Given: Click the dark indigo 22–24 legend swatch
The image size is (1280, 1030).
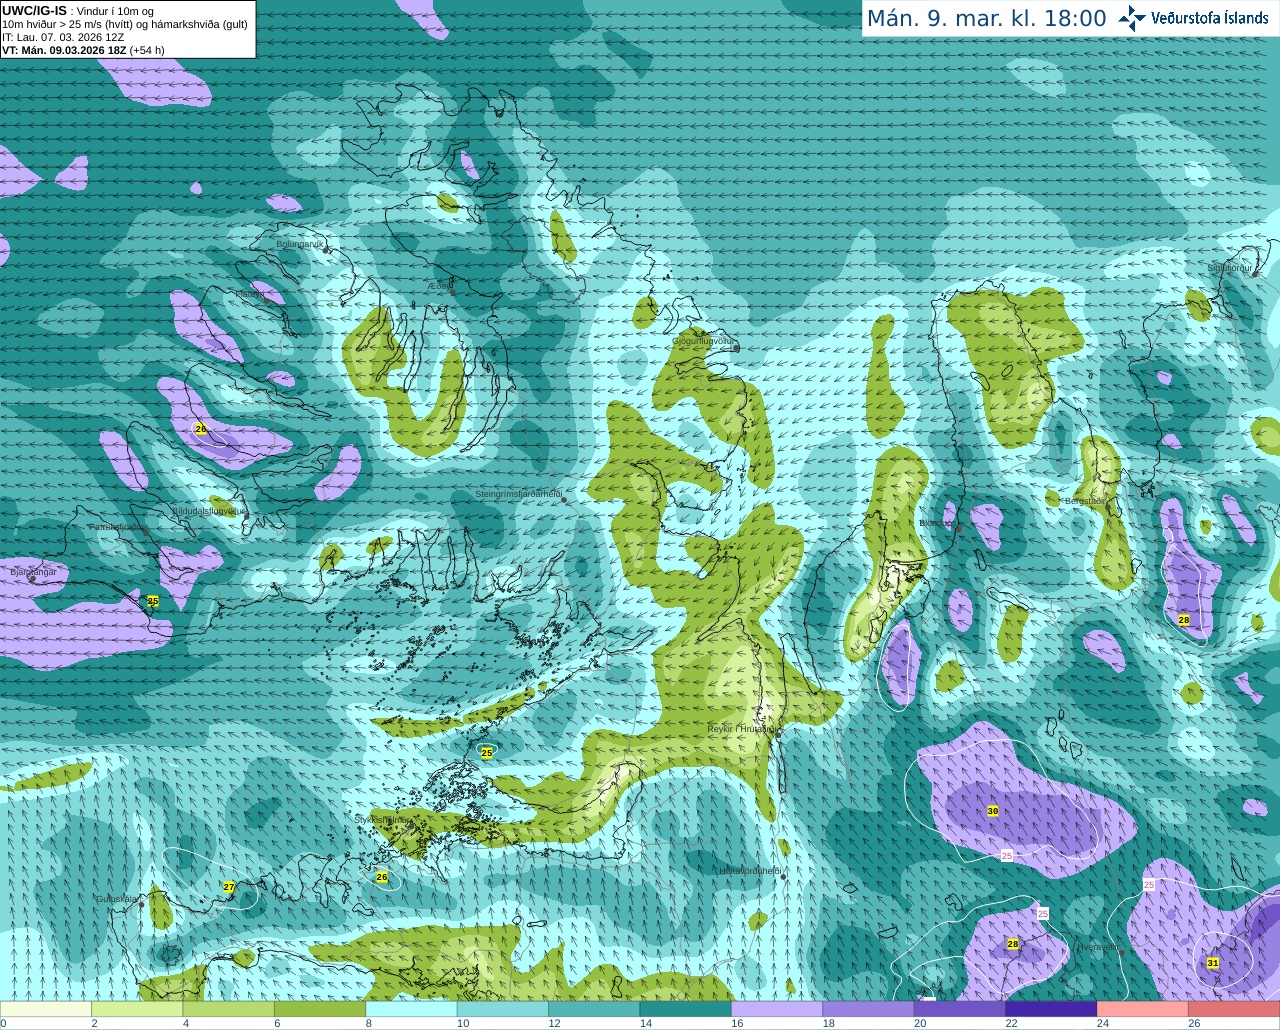Looking at the screenshot, I should 1051,1010.
